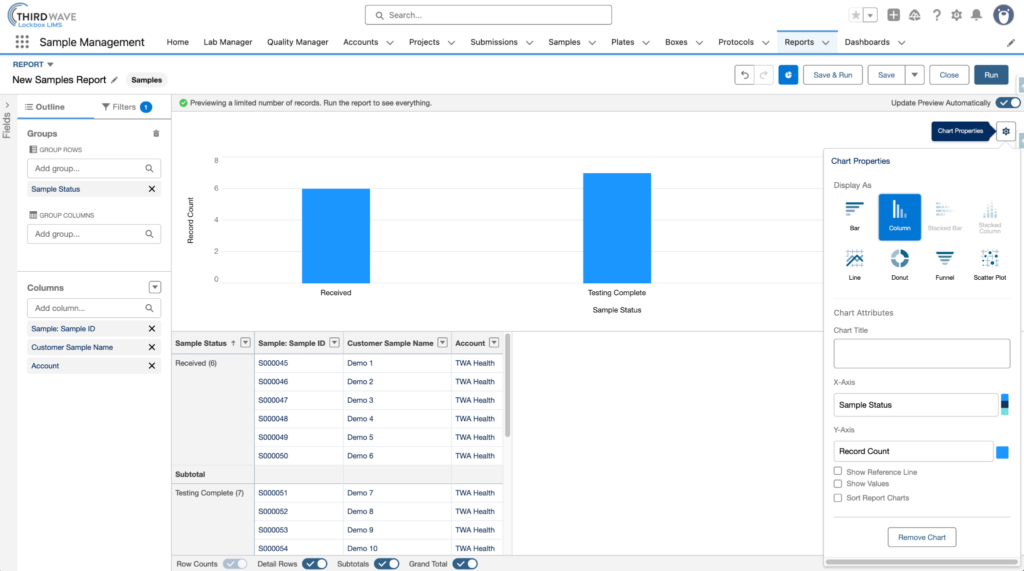
Task: Open the Columns options dropdown
Action: point(155,287)
